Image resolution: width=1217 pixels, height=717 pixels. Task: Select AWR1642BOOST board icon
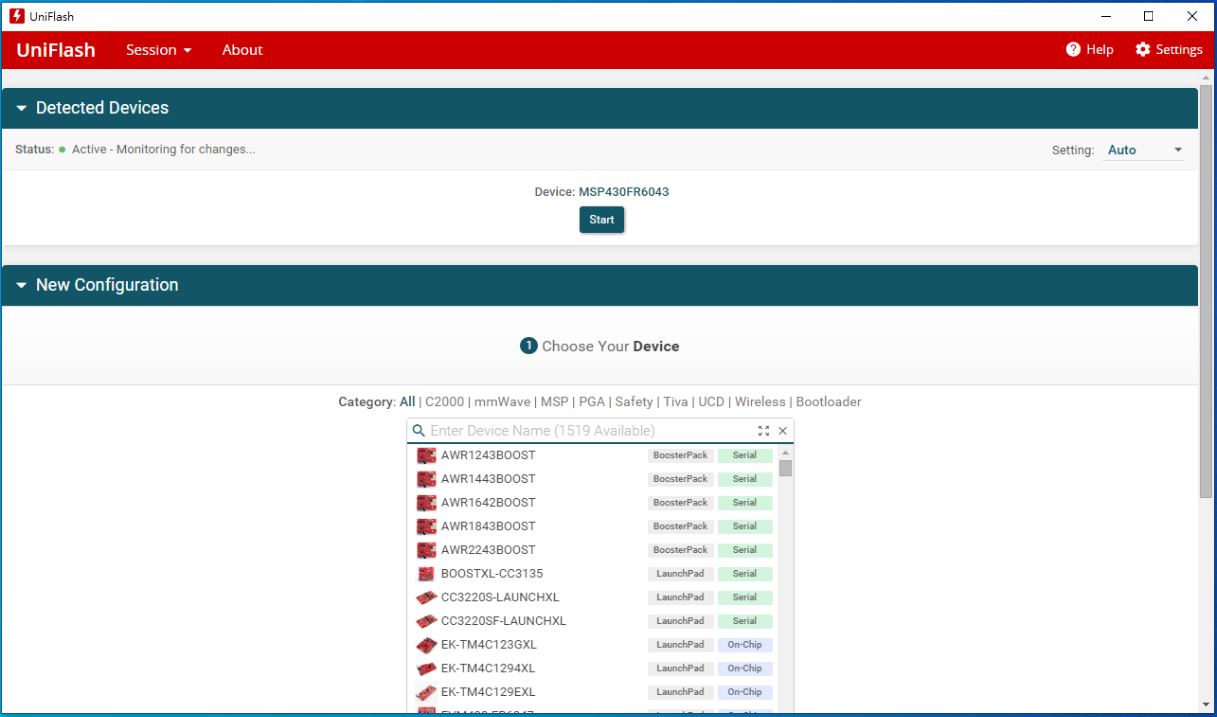[426, 503]
